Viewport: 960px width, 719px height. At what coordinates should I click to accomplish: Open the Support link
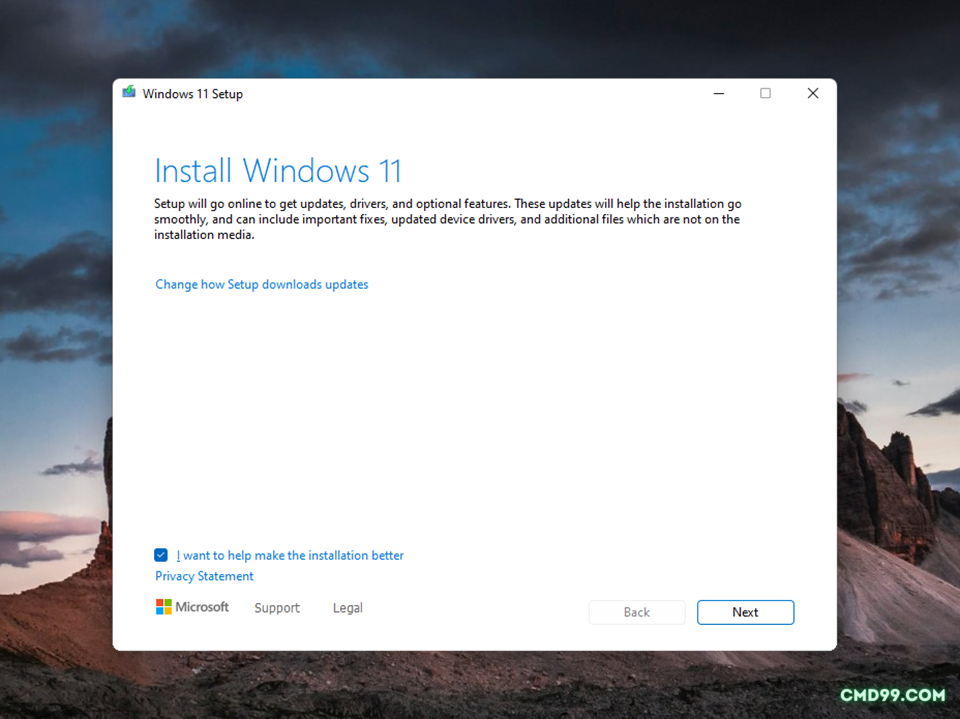(x=277, y=608)
